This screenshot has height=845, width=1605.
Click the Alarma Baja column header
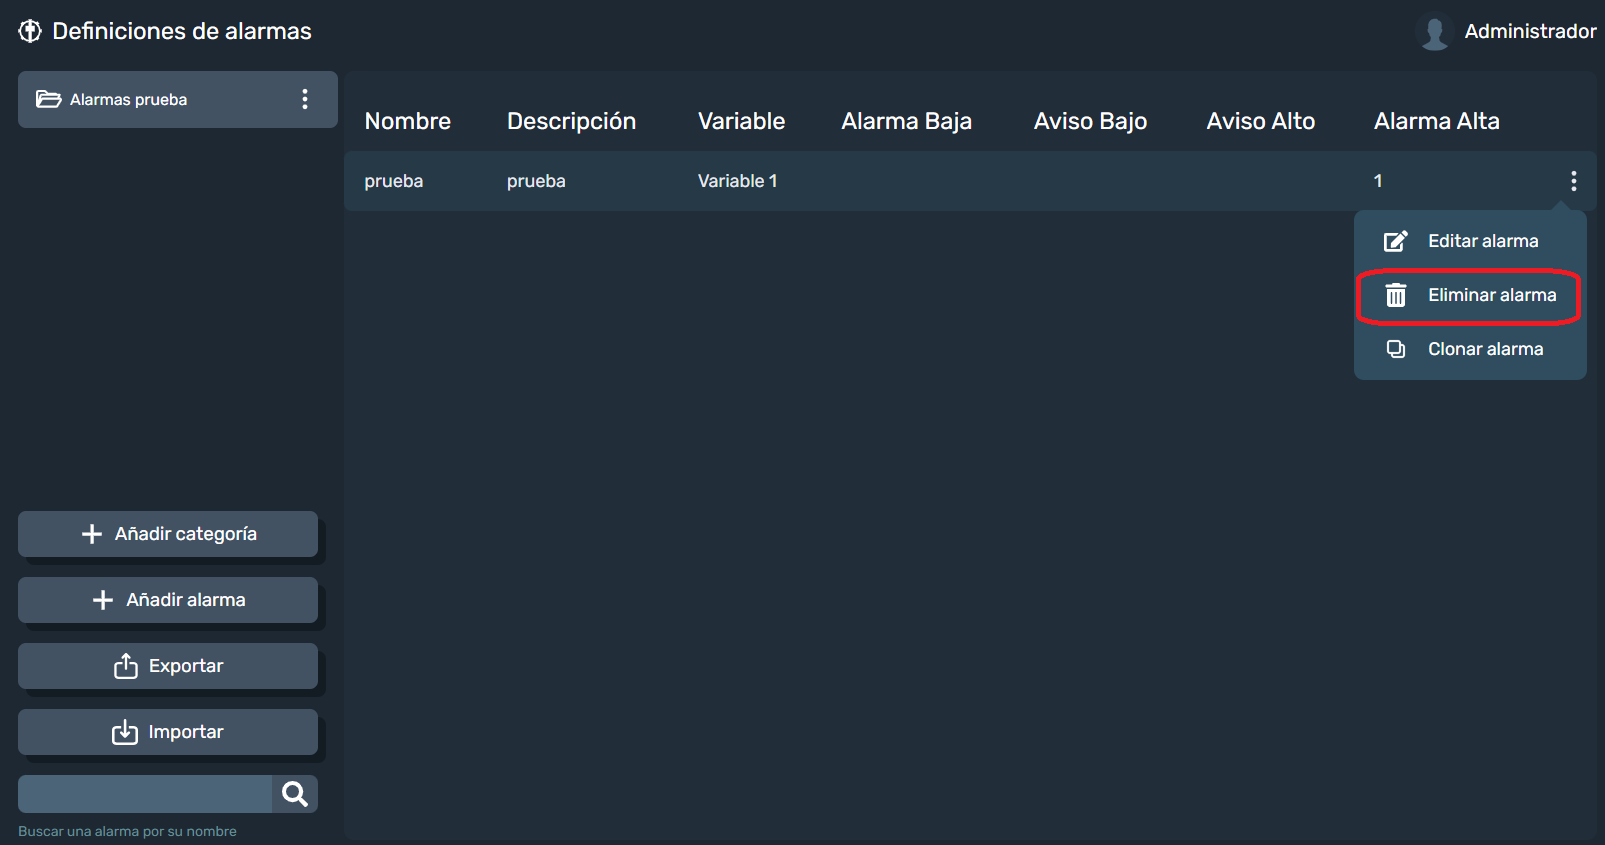click(x=906, y=121)
